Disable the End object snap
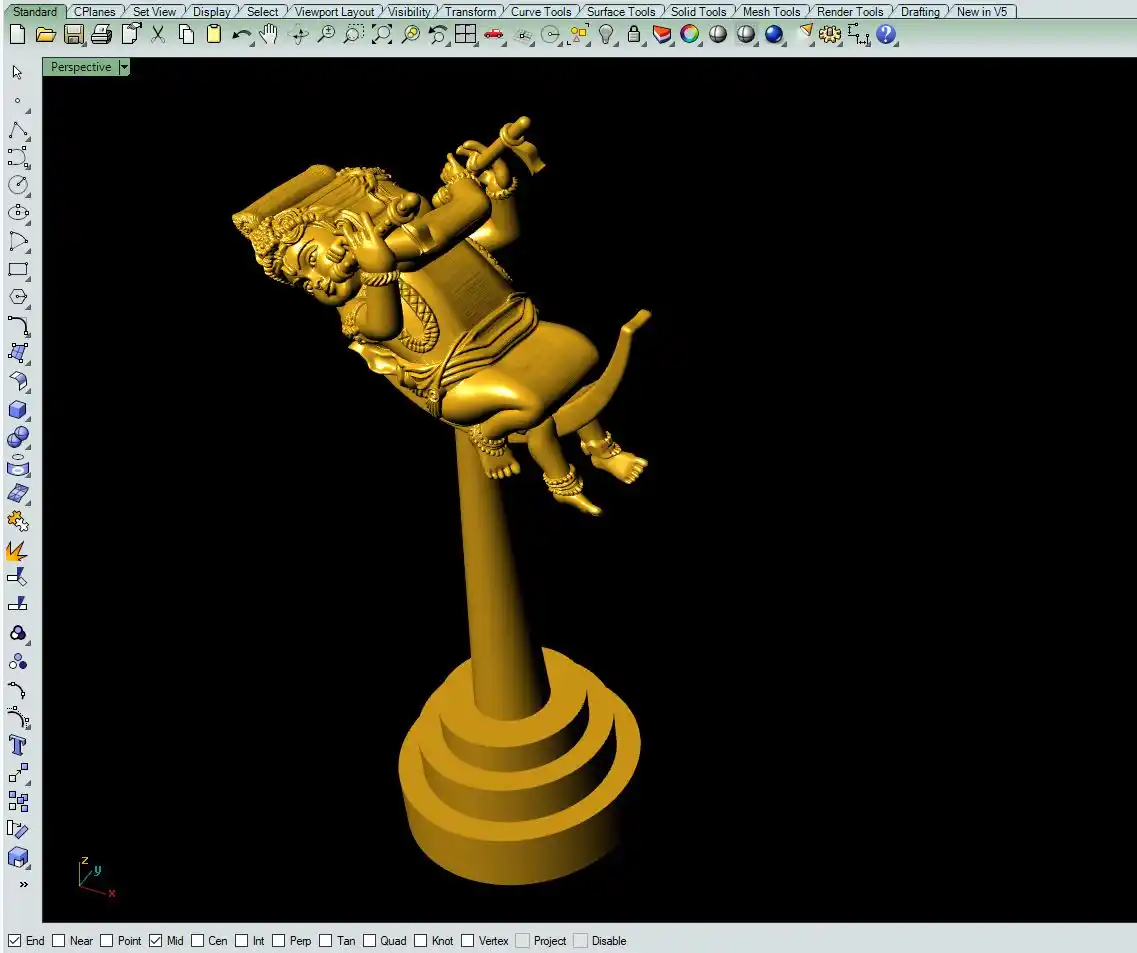This screenshot has height=953, width=1137. pos(15,941)
